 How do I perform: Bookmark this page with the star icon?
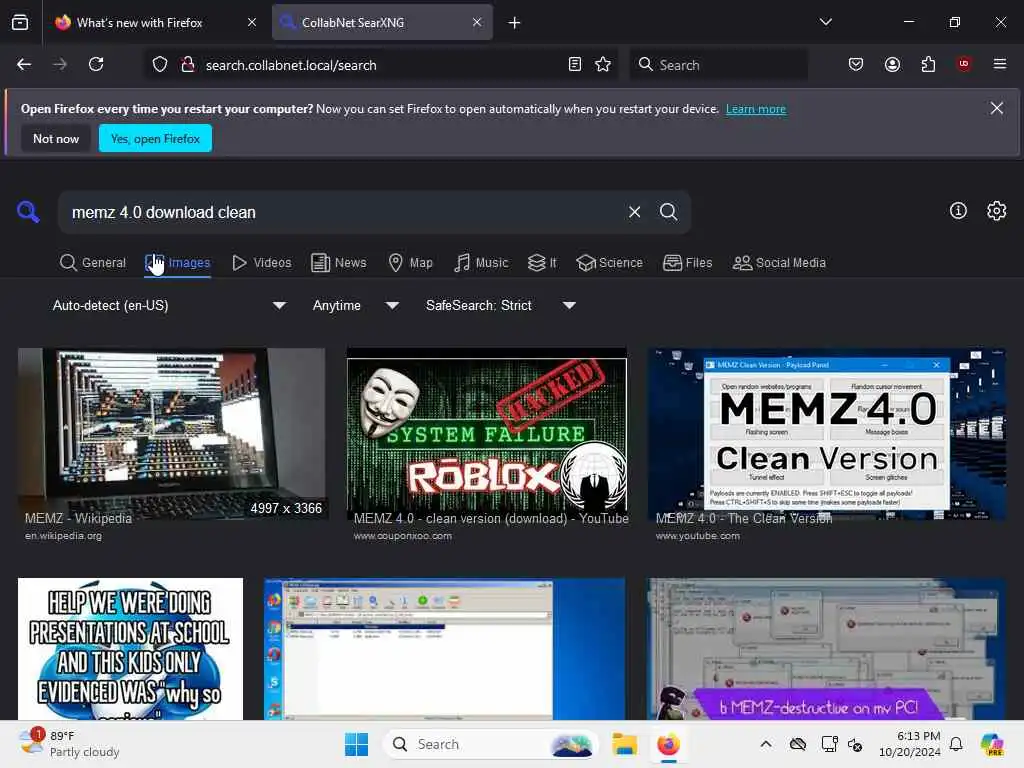603,64
